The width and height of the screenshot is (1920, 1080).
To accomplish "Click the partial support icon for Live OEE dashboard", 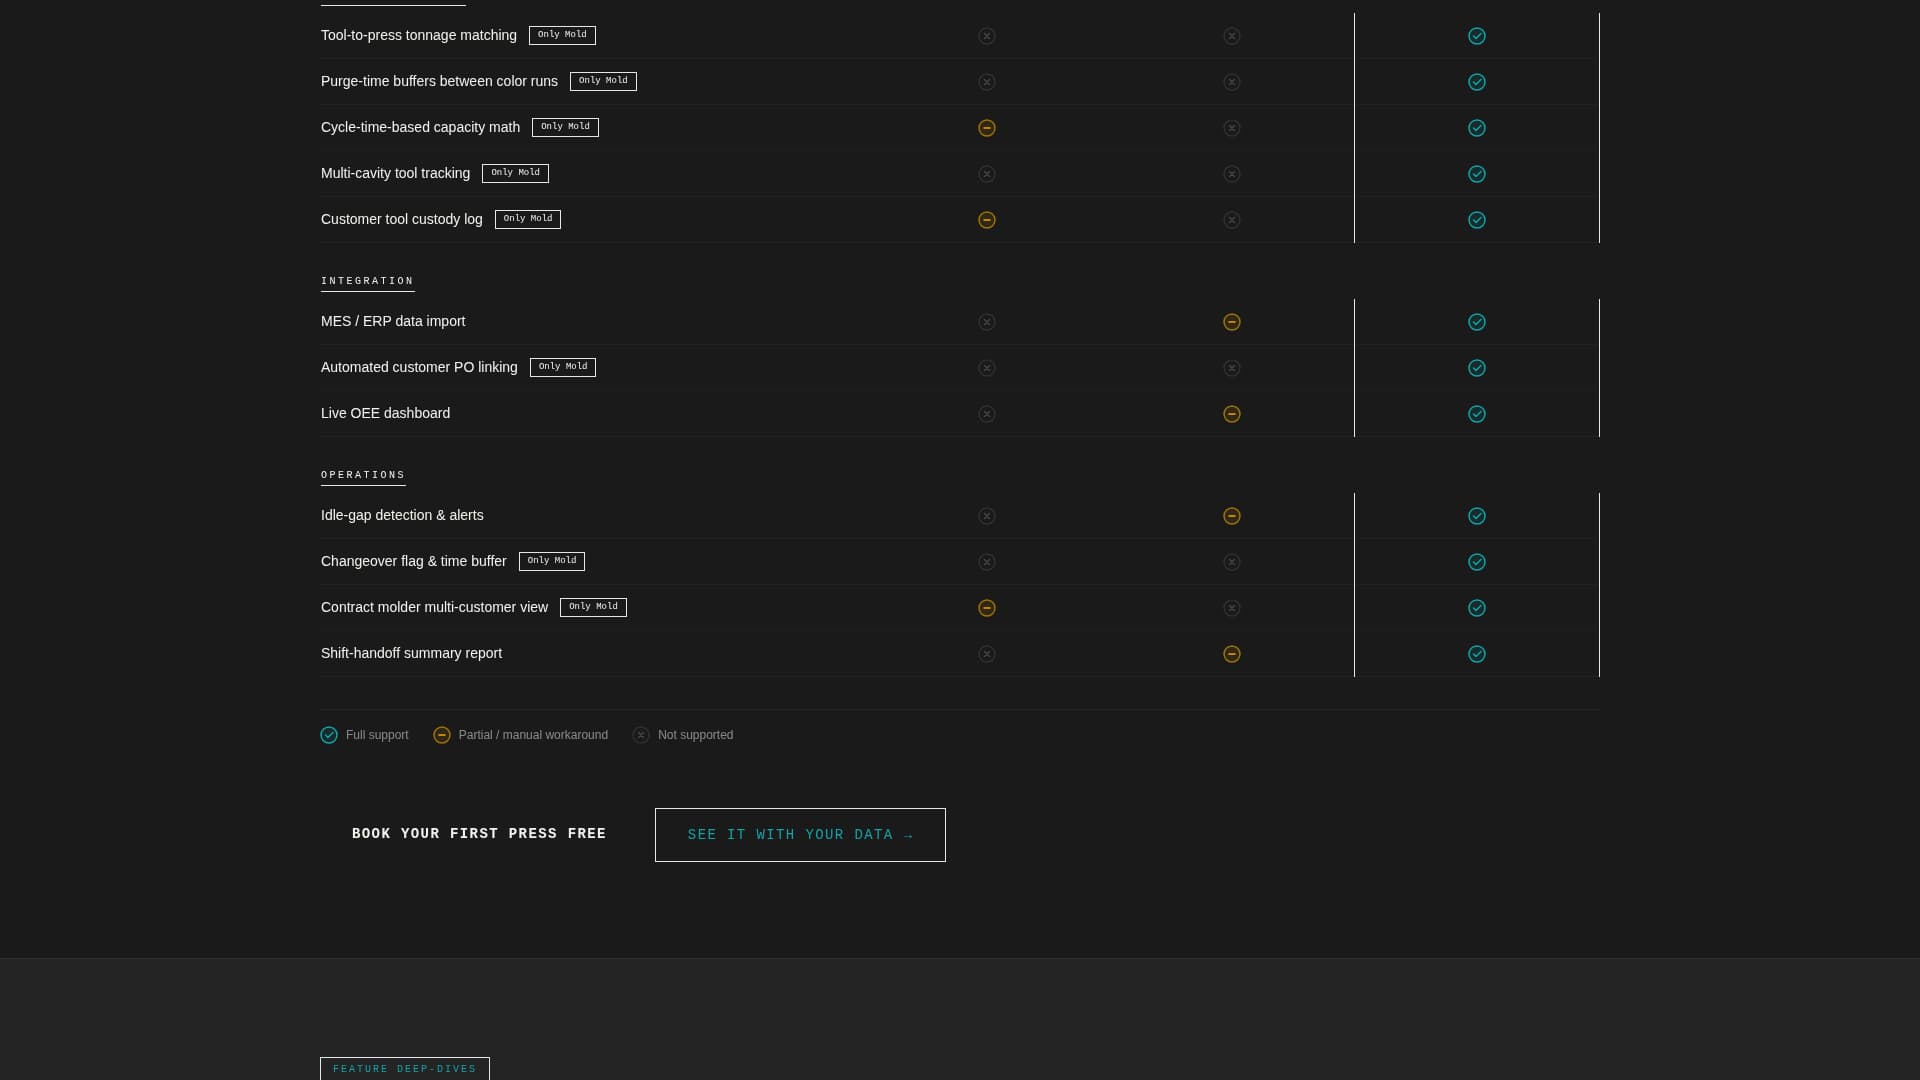I will 1232,413.
